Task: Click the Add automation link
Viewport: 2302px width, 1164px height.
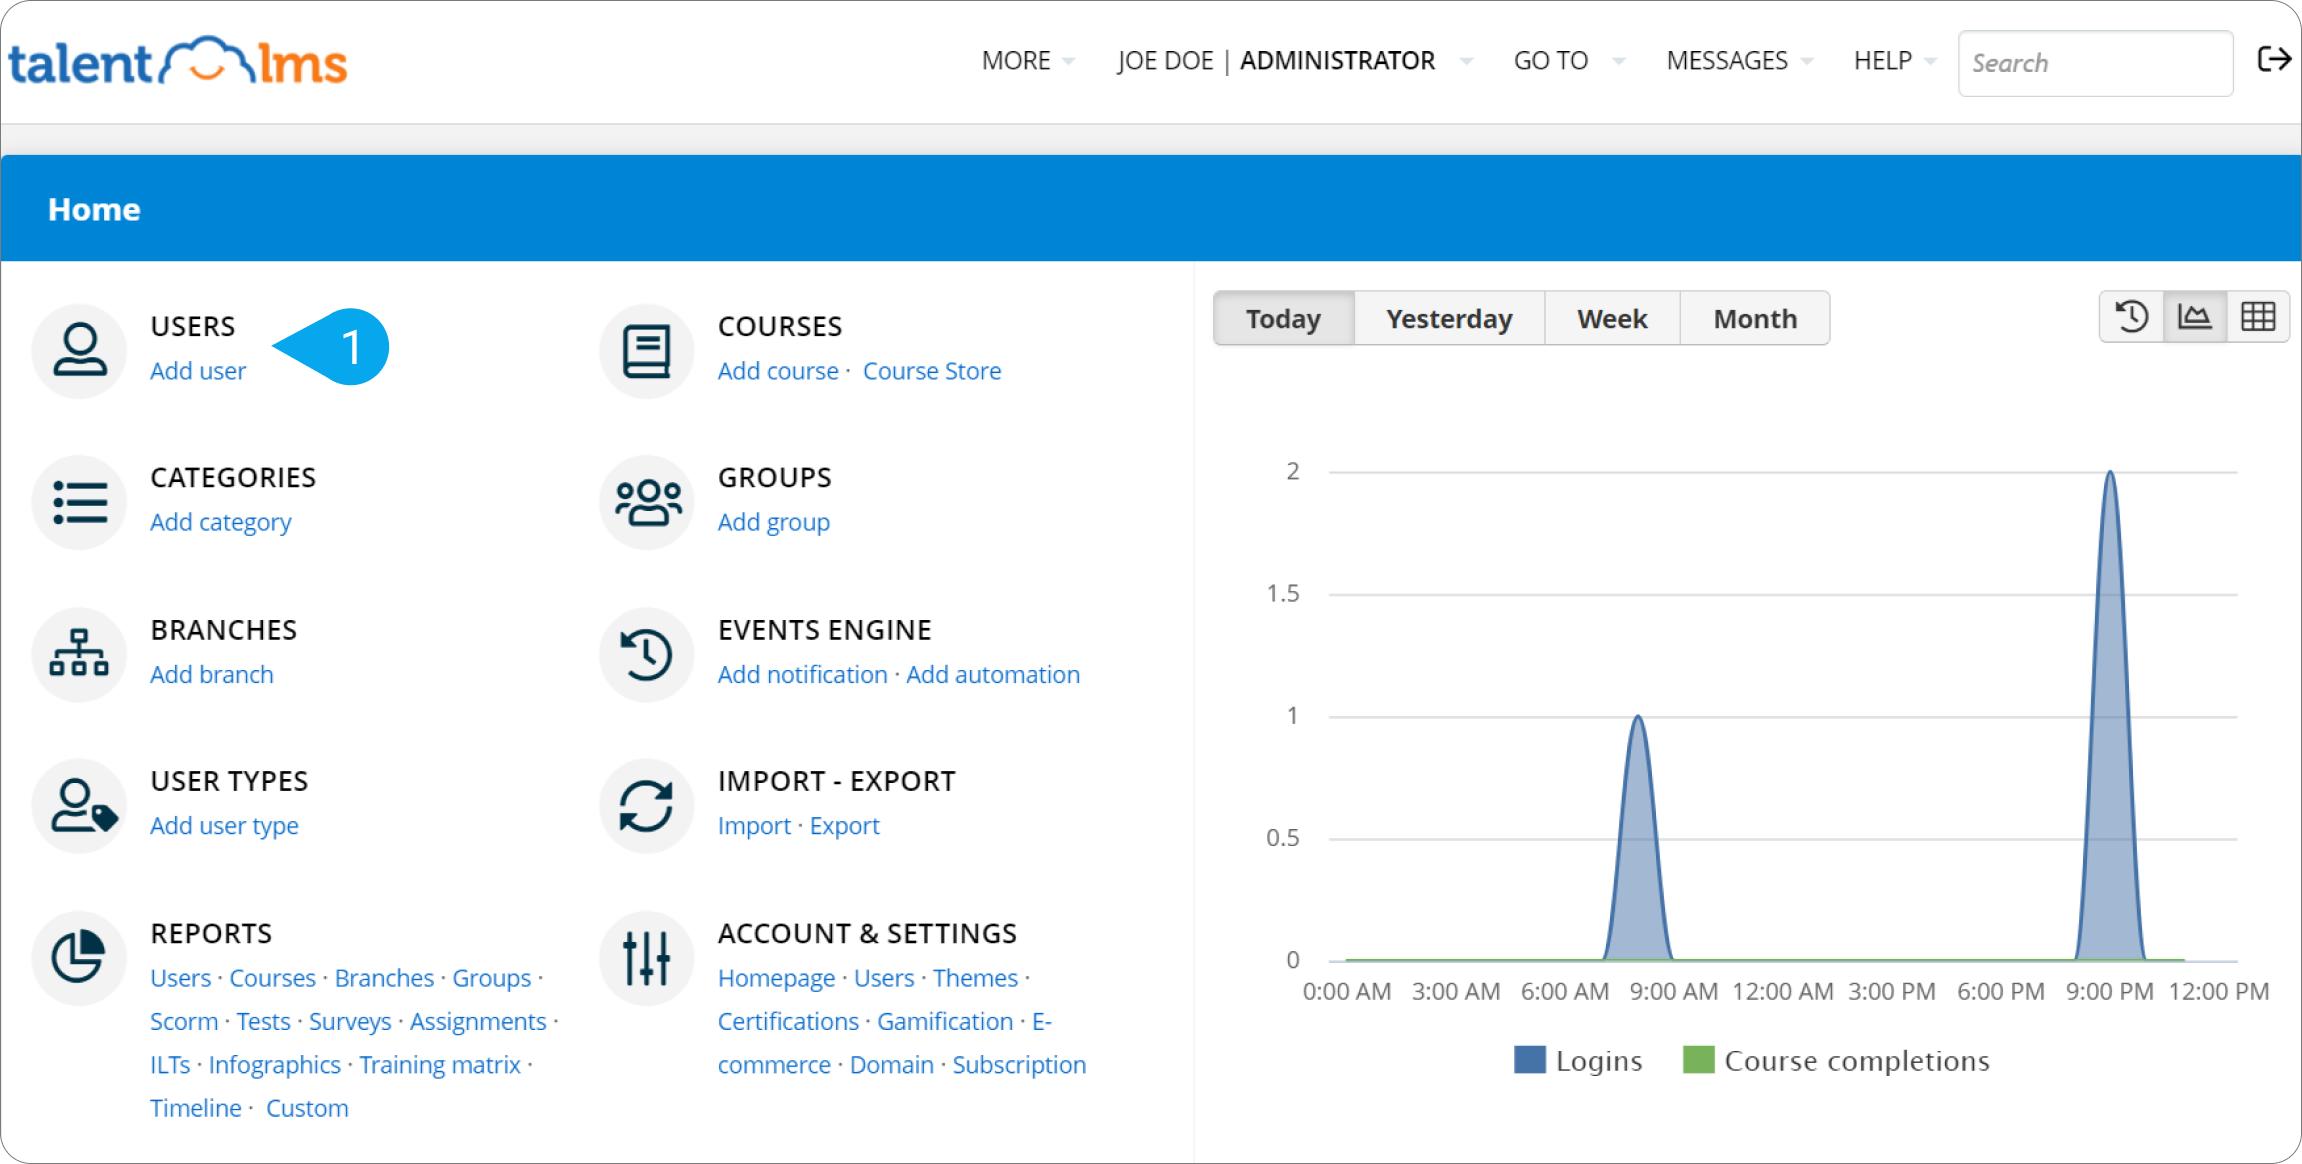Action: point(993,675)
